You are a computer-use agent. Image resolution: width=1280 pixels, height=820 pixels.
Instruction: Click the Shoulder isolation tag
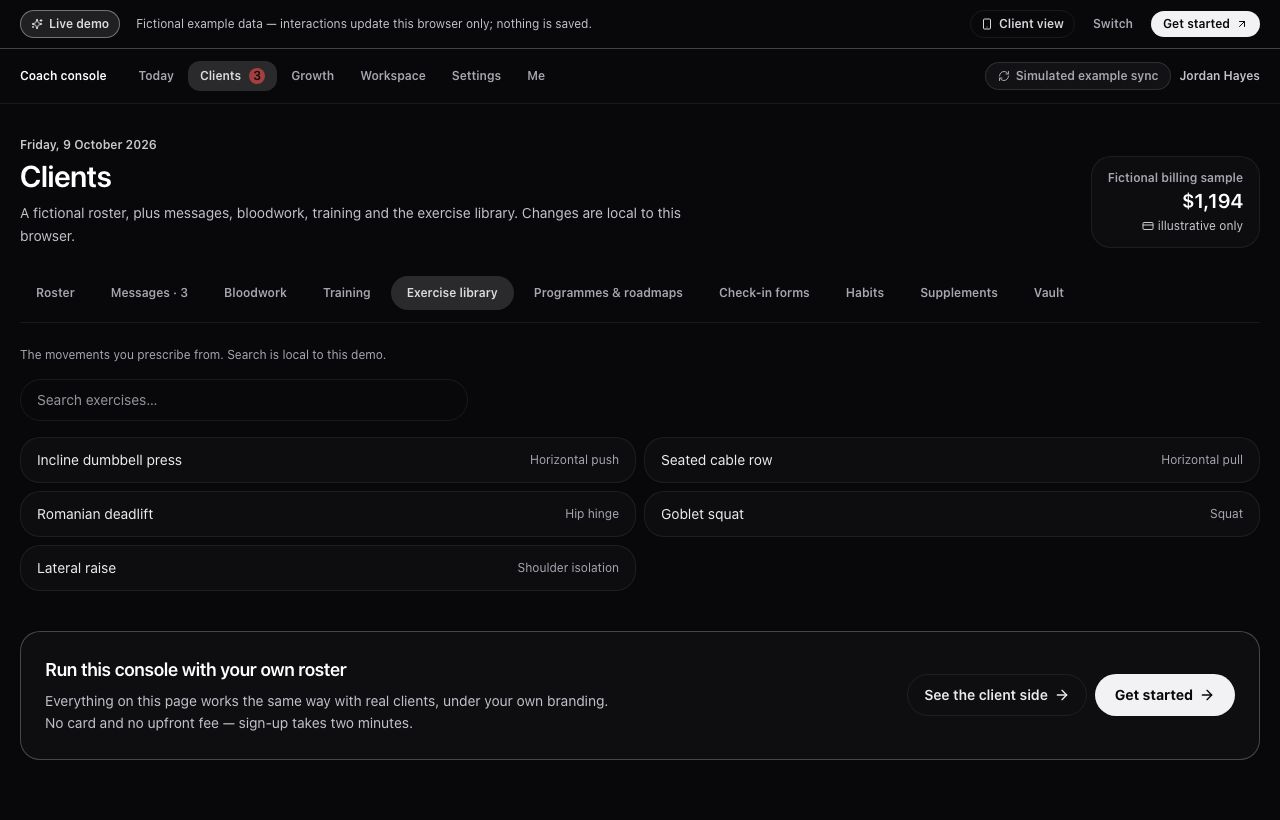tap(568, 568)
